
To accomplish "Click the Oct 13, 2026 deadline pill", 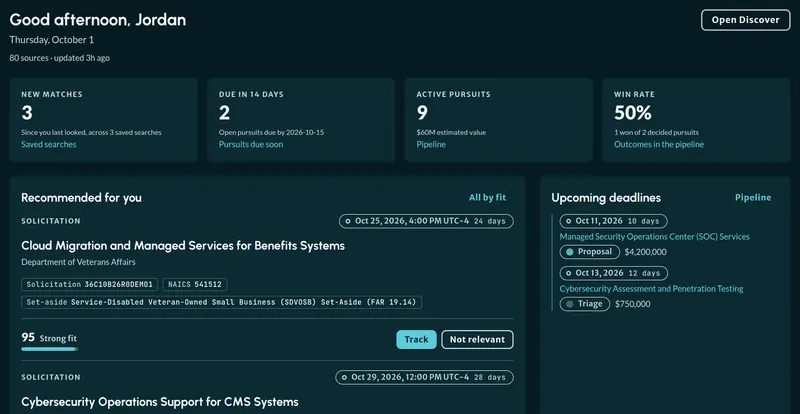I will click(x=613, y=273).
